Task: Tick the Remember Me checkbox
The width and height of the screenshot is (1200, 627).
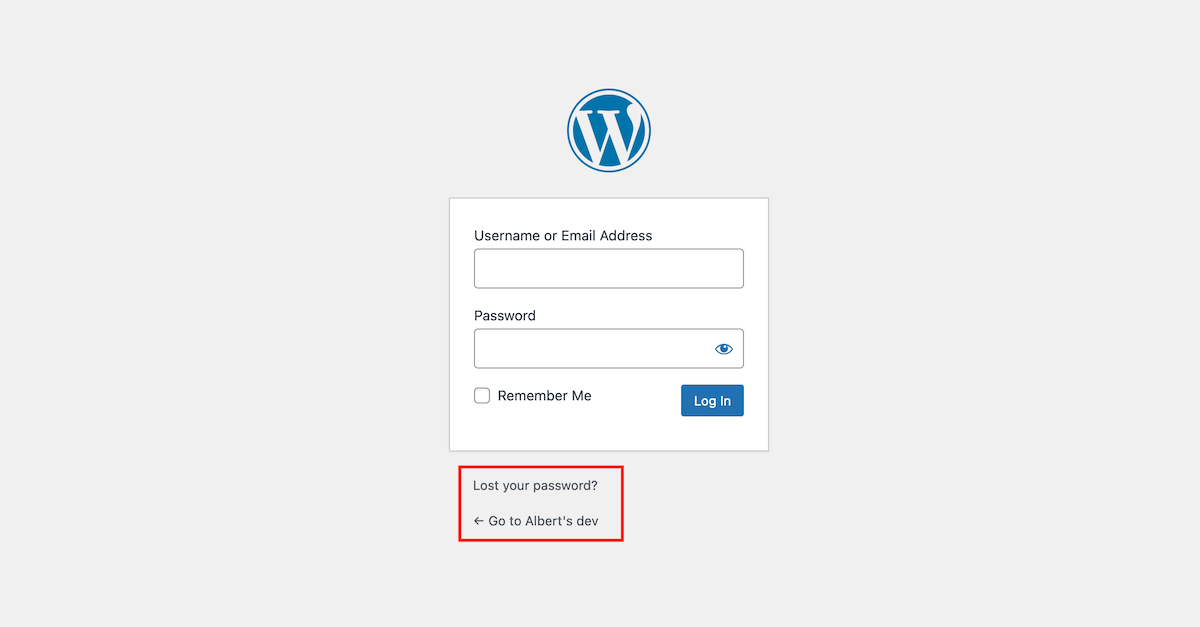Action: 482,396
